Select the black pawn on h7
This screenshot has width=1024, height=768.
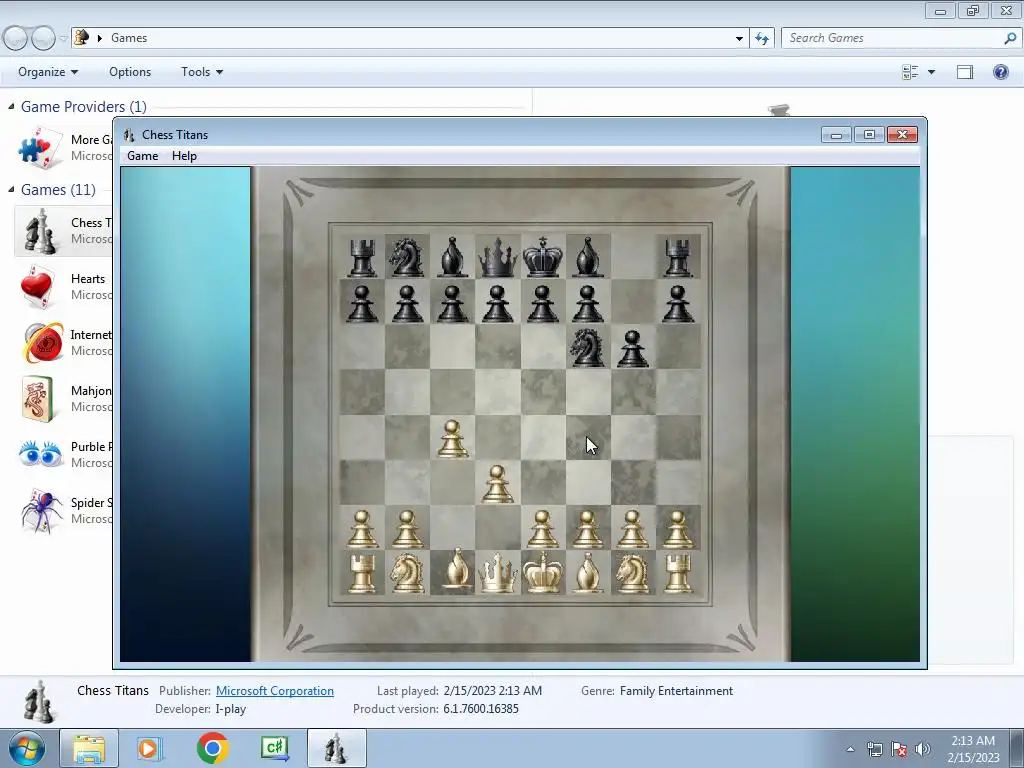[x=678, y=304]
